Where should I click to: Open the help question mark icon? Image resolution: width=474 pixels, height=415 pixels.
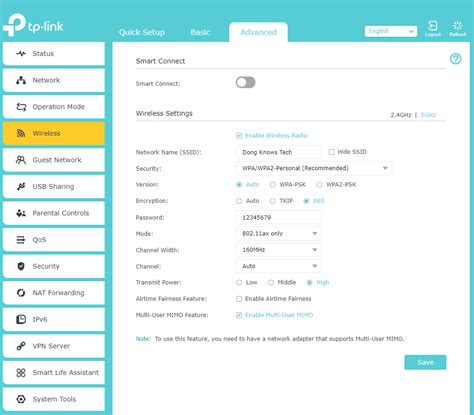point(456,59)
